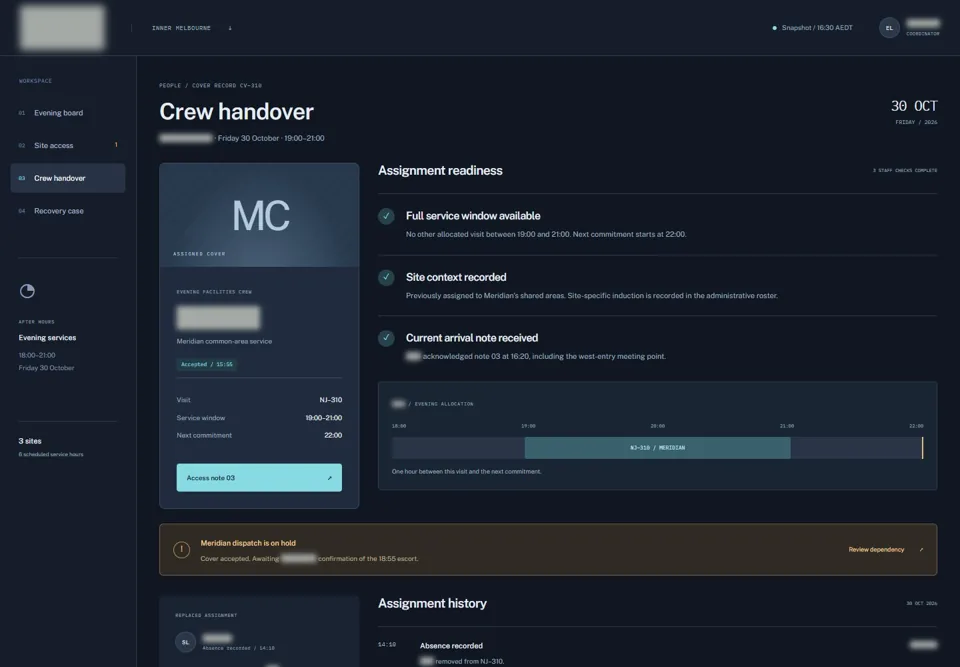Screen dimensions: 960x667
Task: Click the 'Accepted / 15:55' status badge
Action: point(207,364)
